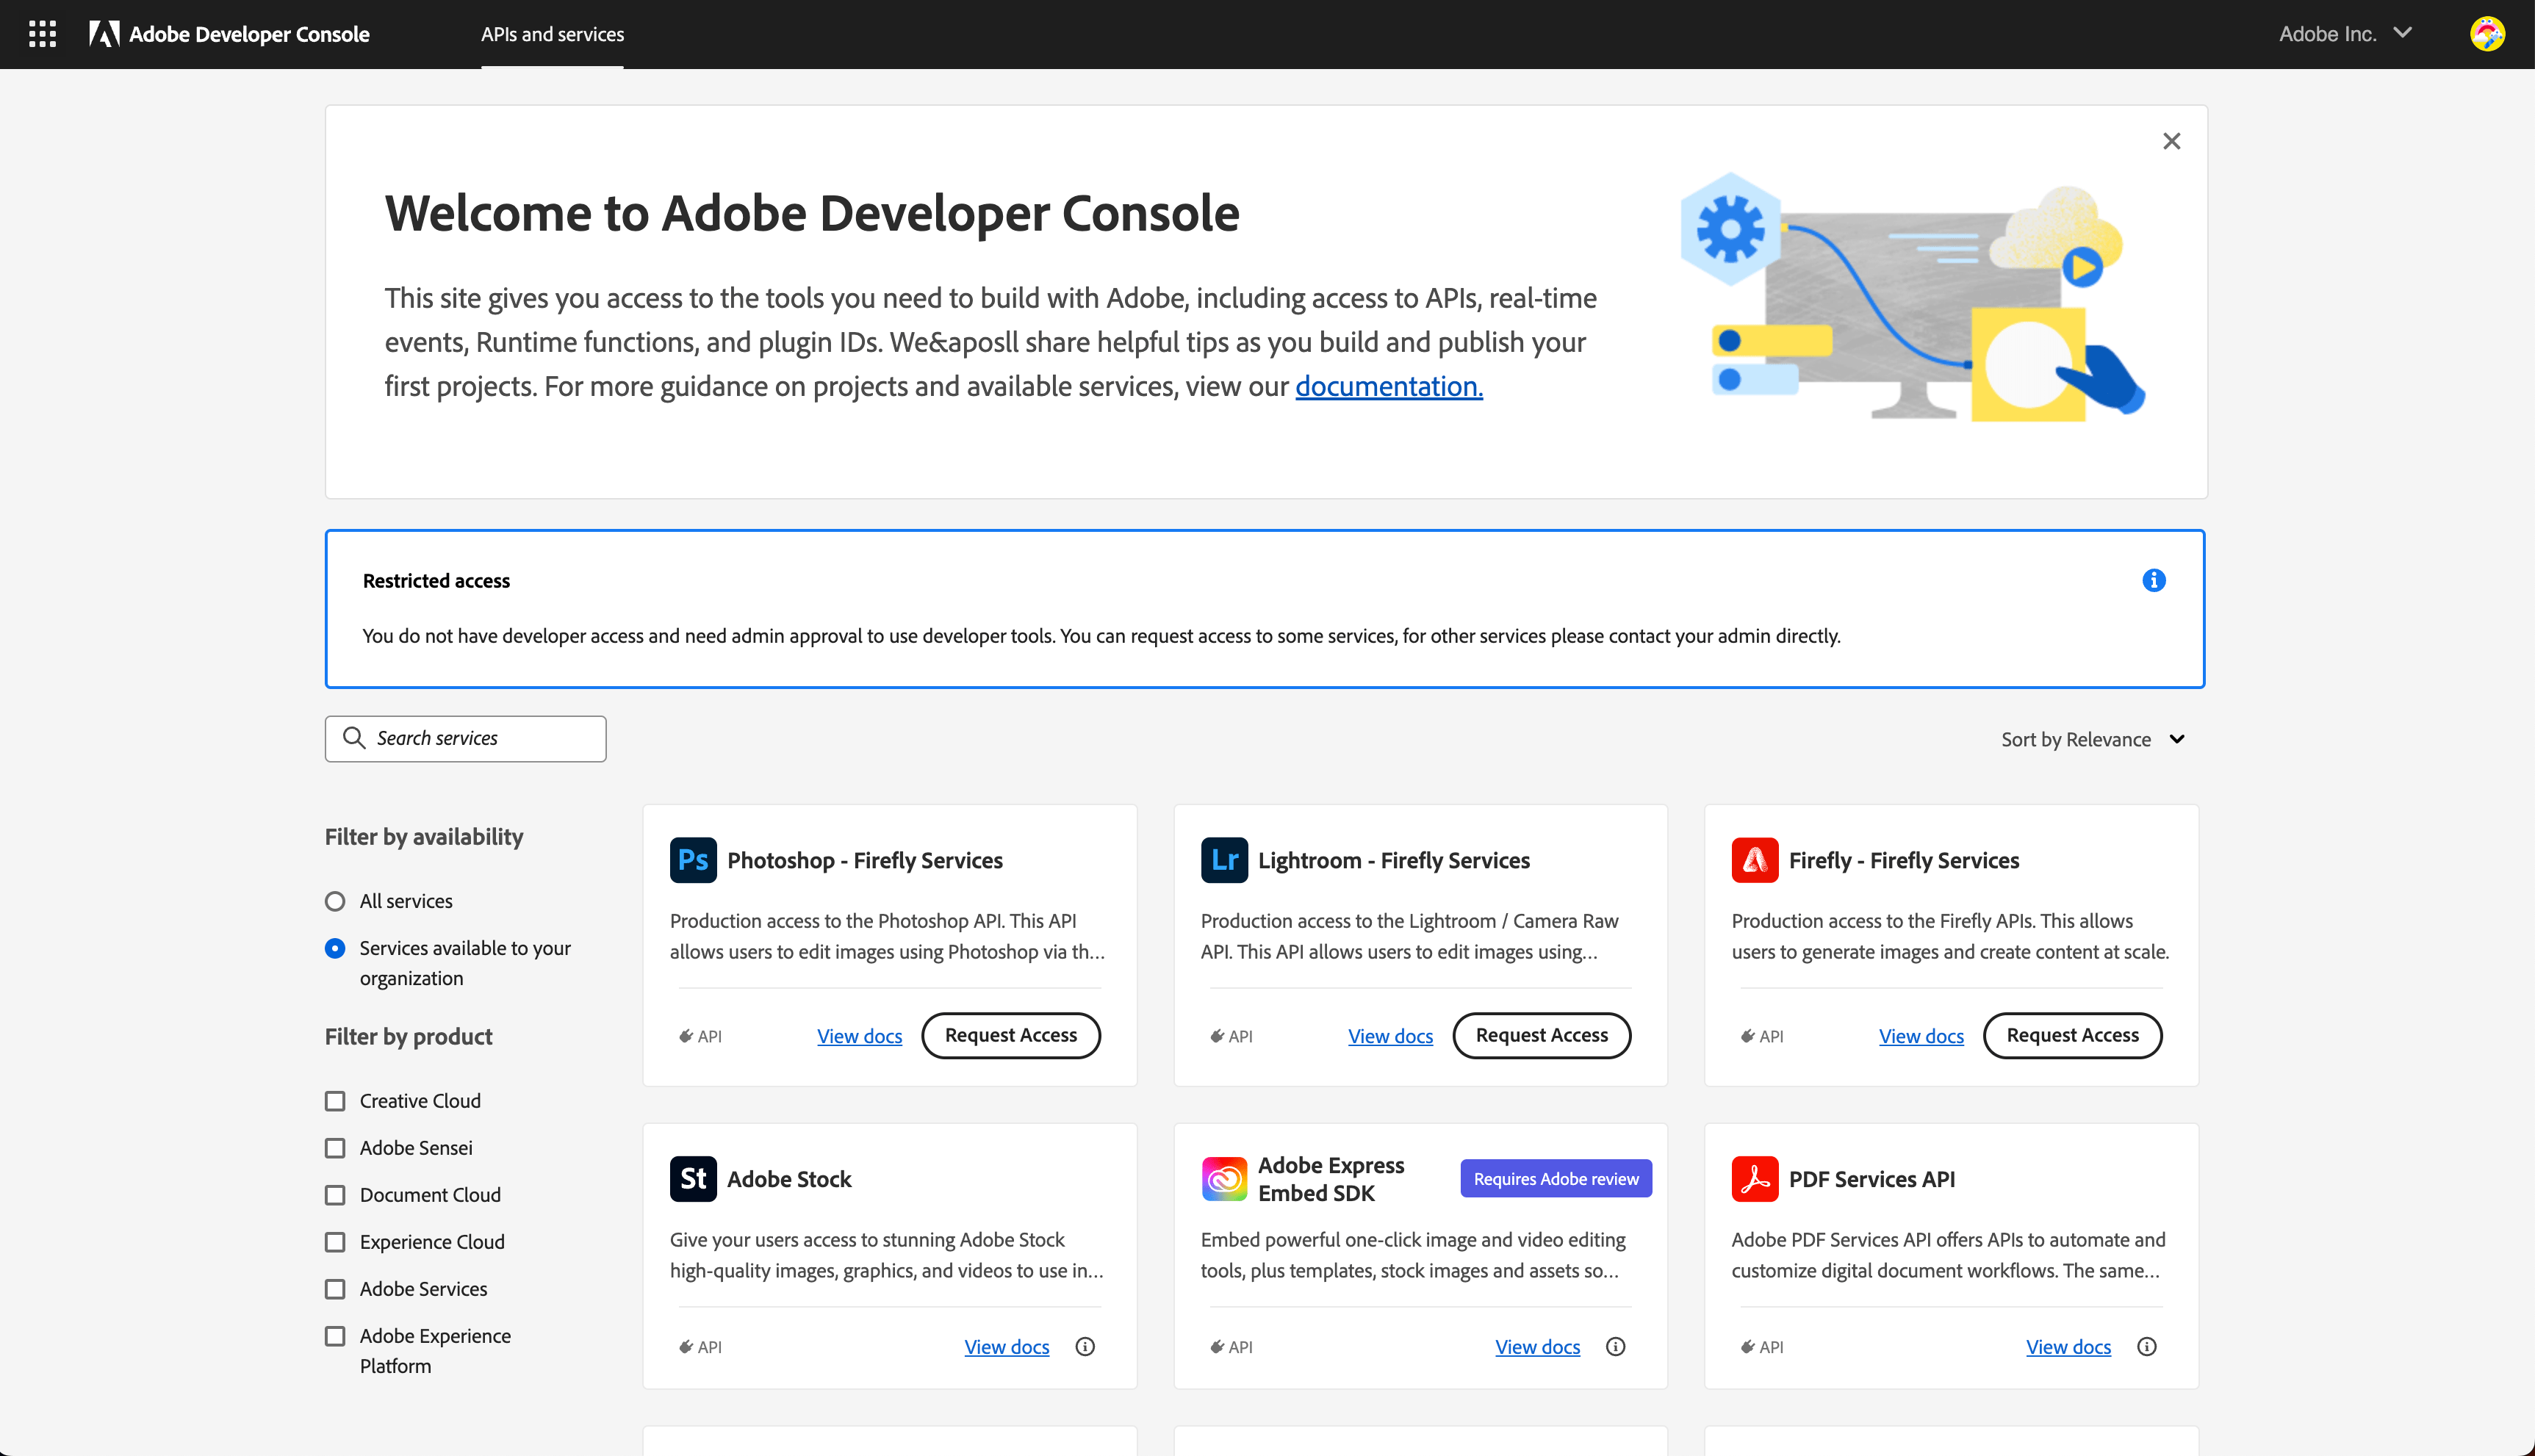Open the Sort by Relevance dropdown
Viewport: 2535px width, 1456px height.
[2092, 739]
